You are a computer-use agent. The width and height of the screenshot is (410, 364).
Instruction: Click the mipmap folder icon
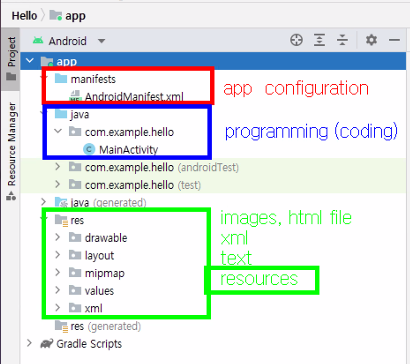(75, 273)
